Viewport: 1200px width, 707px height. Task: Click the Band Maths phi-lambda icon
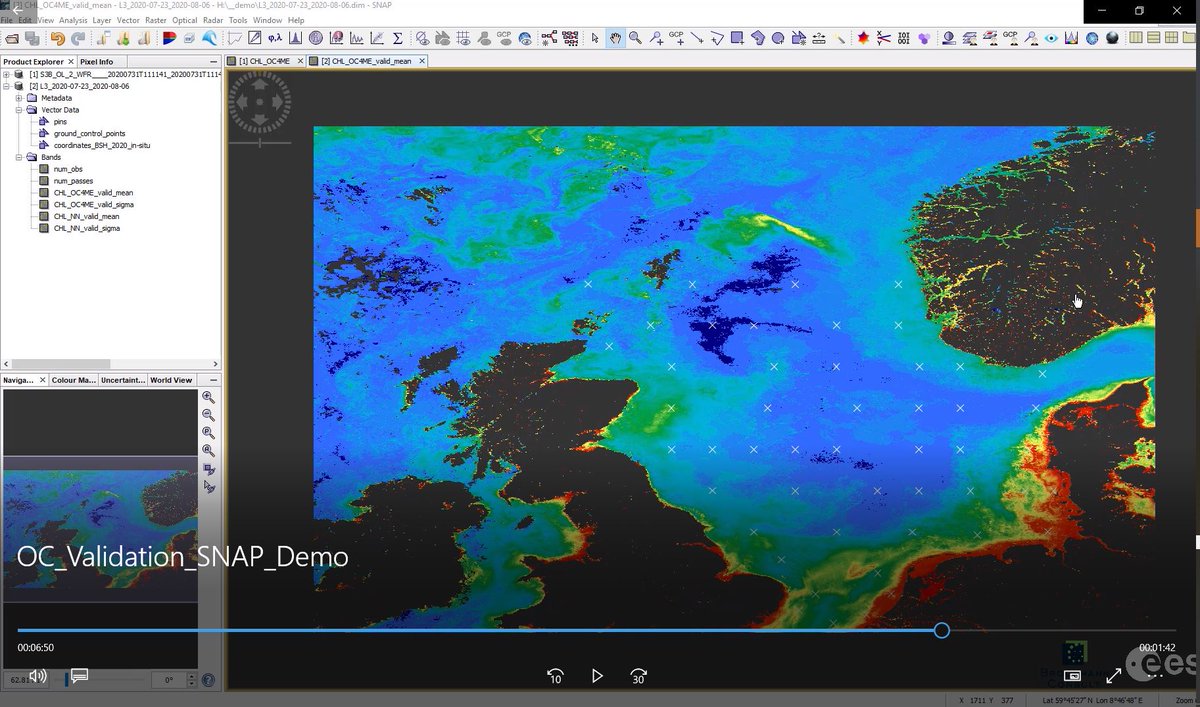tap(275, 38)
